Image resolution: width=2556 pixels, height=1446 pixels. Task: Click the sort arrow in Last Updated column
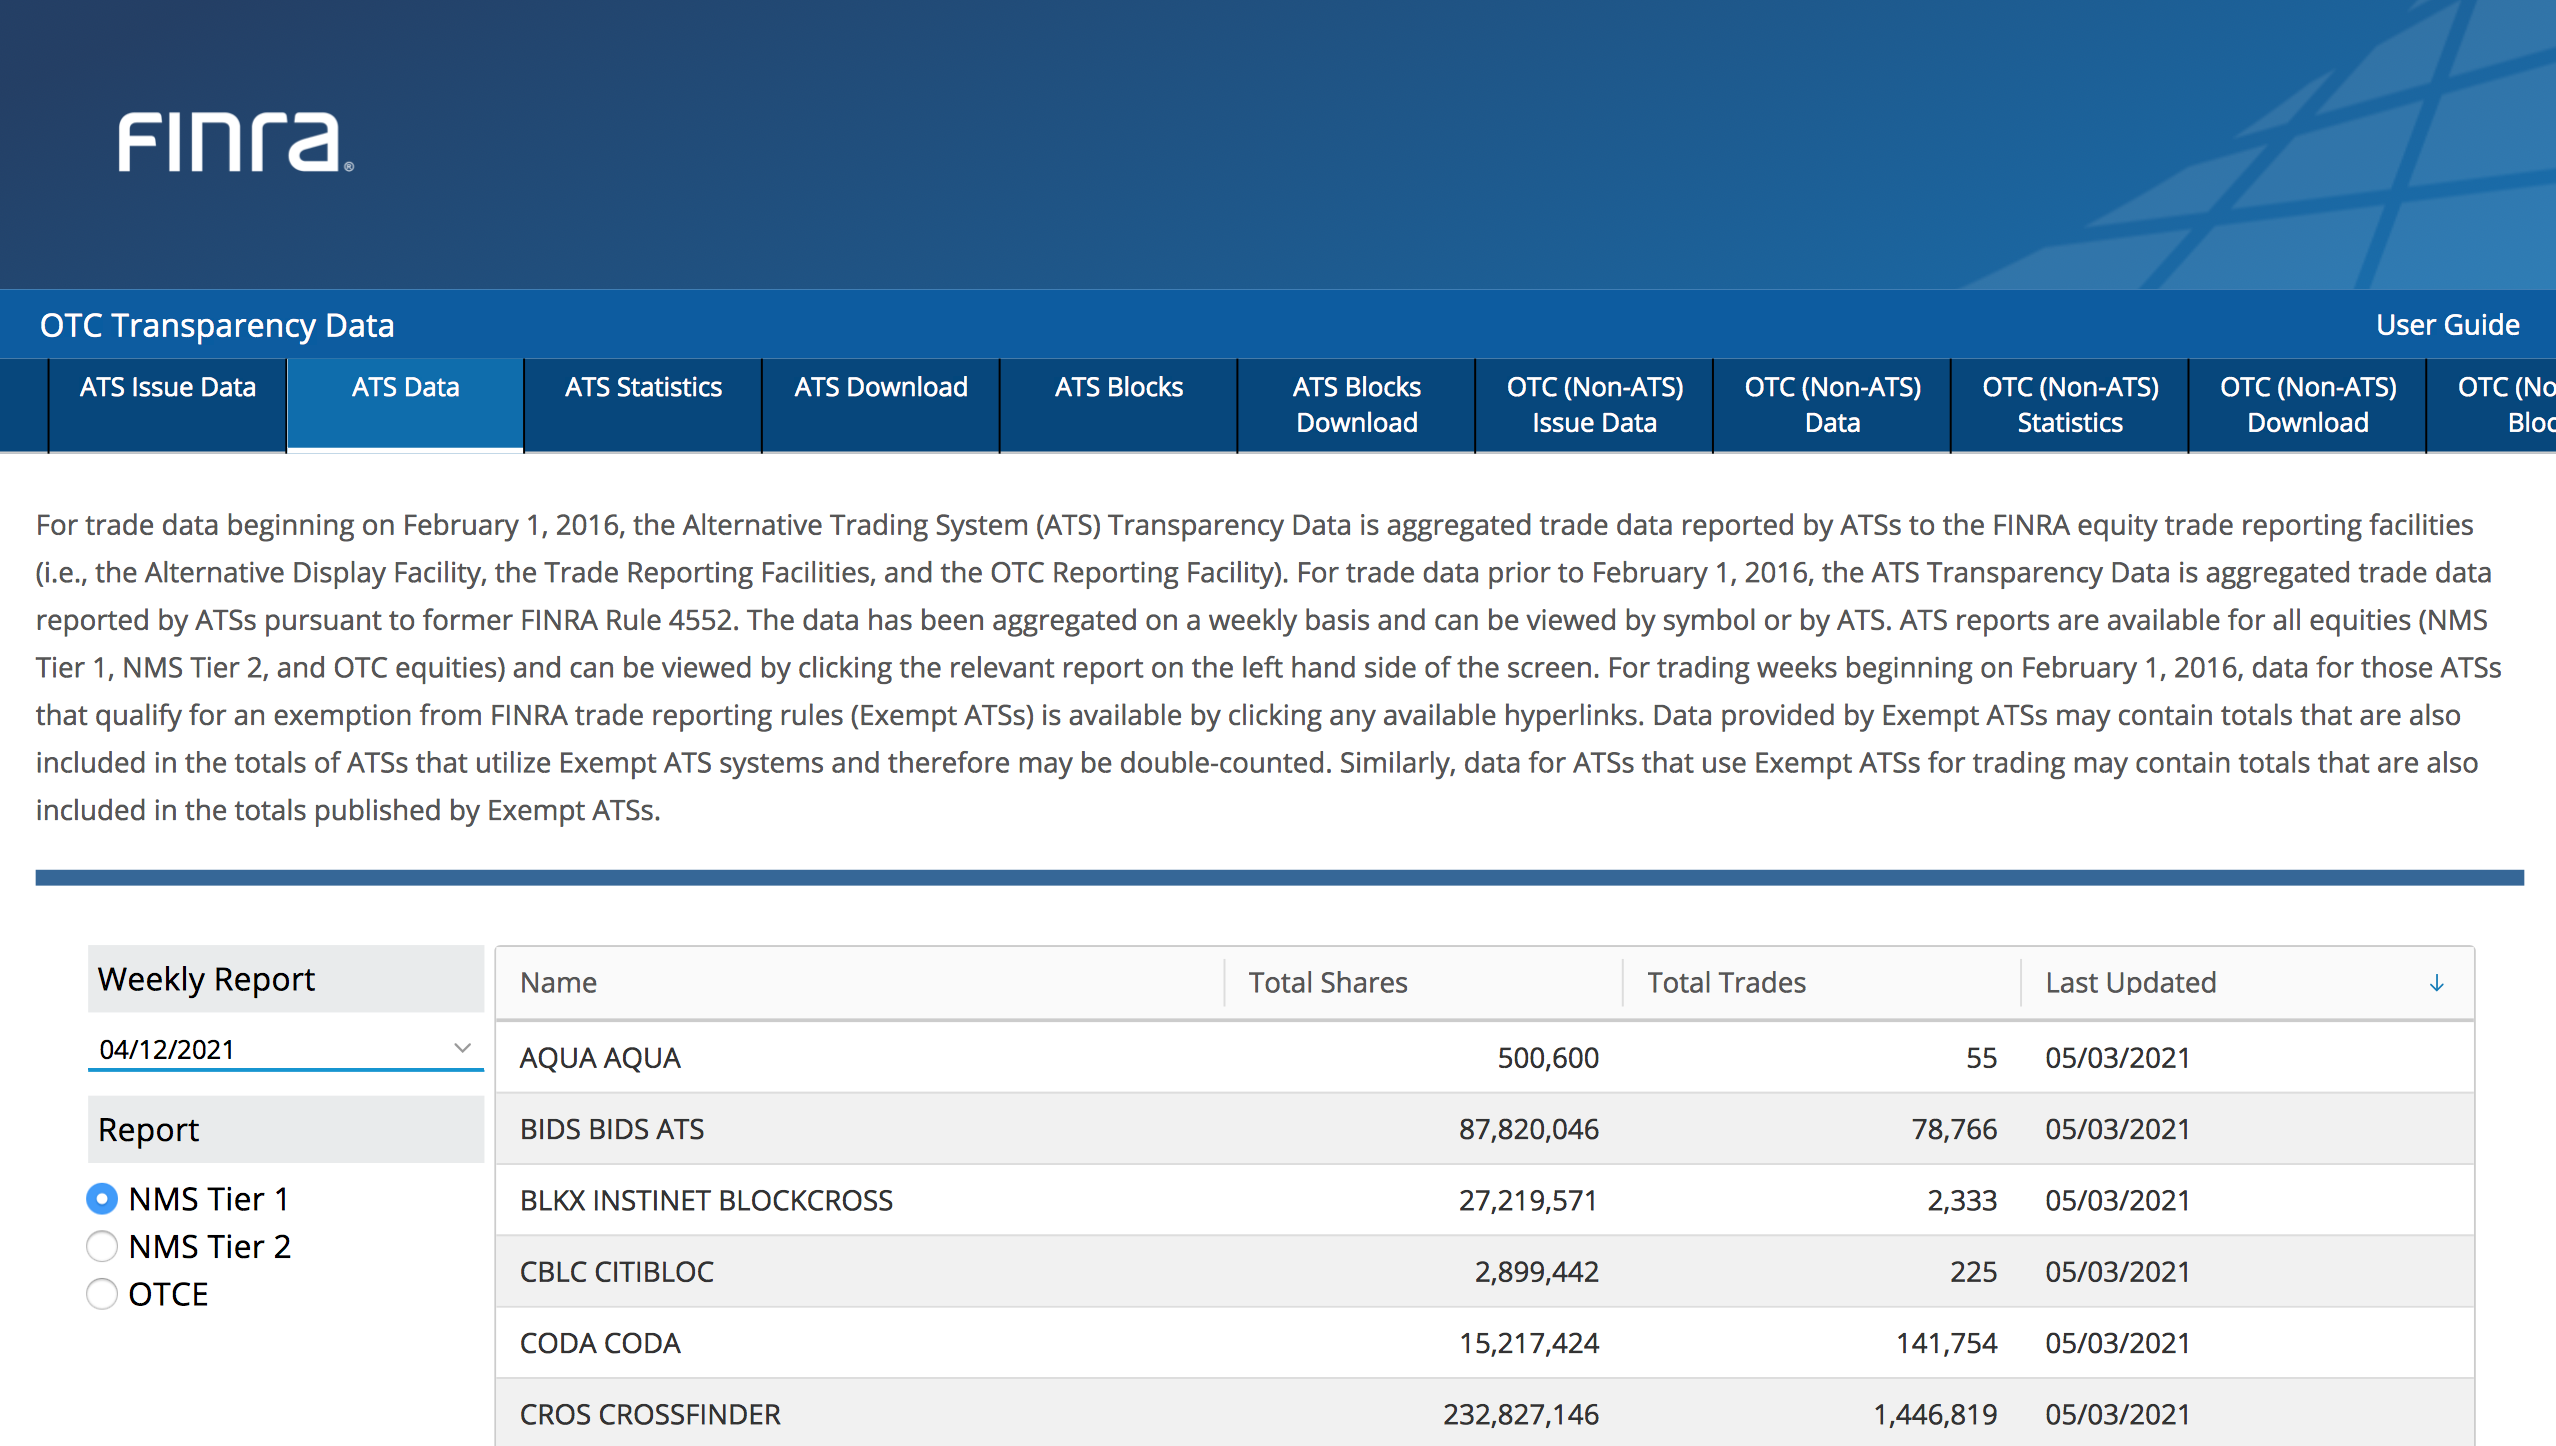[2437, 983]
